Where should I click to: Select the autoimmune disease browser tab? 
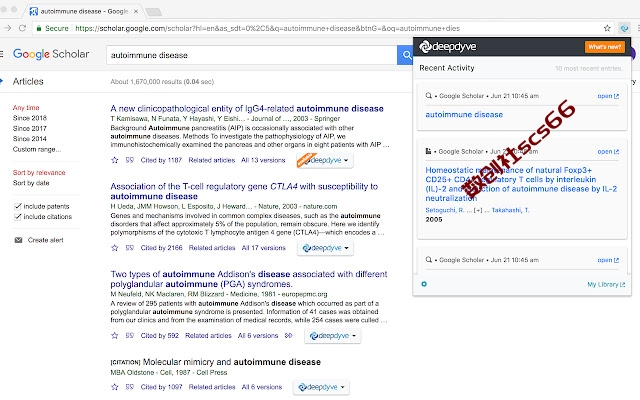[x=84, y=11]
